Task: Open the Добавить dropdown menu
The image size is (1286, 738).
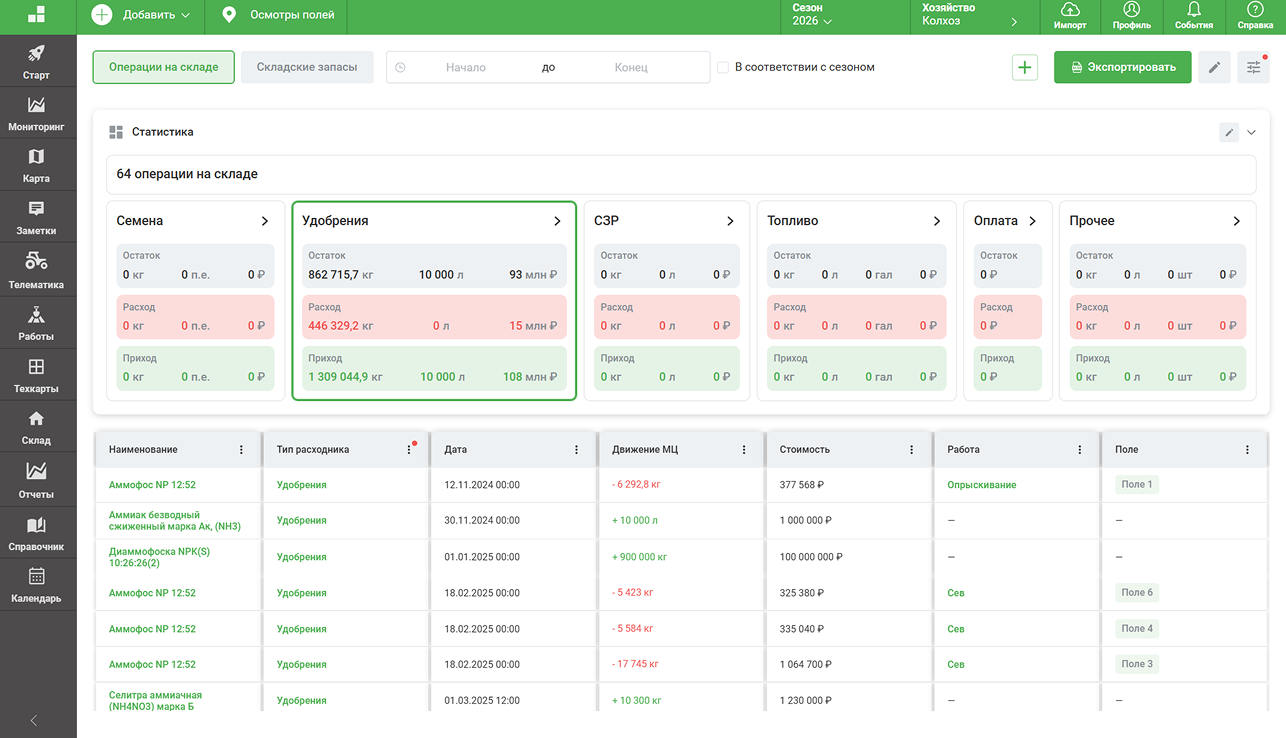Action: pyautogui.click(x=141, y=15)
